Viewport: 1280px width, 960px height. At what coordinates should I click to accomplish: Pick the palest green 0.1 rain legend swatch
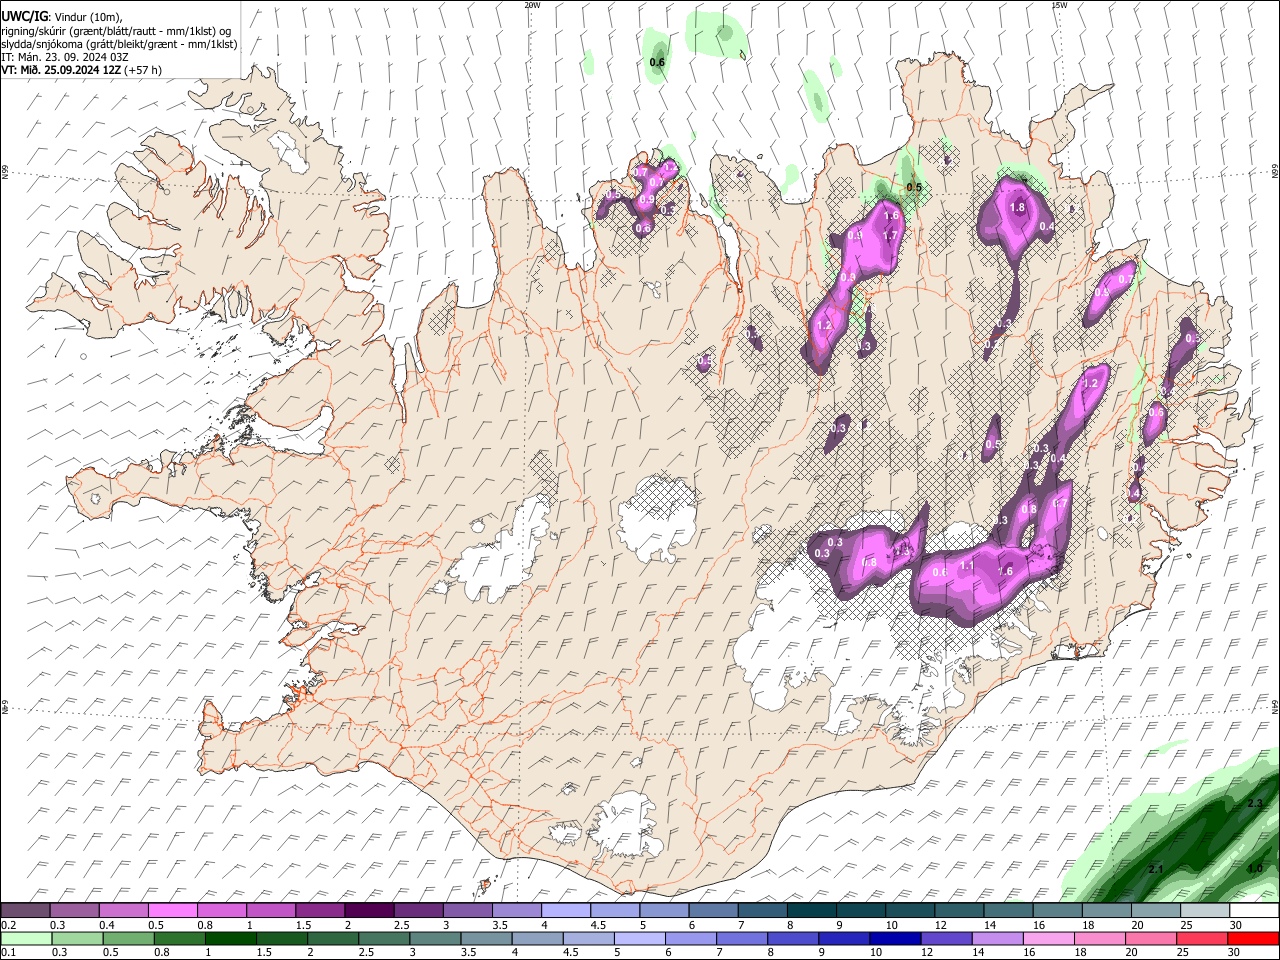[26, 939]
